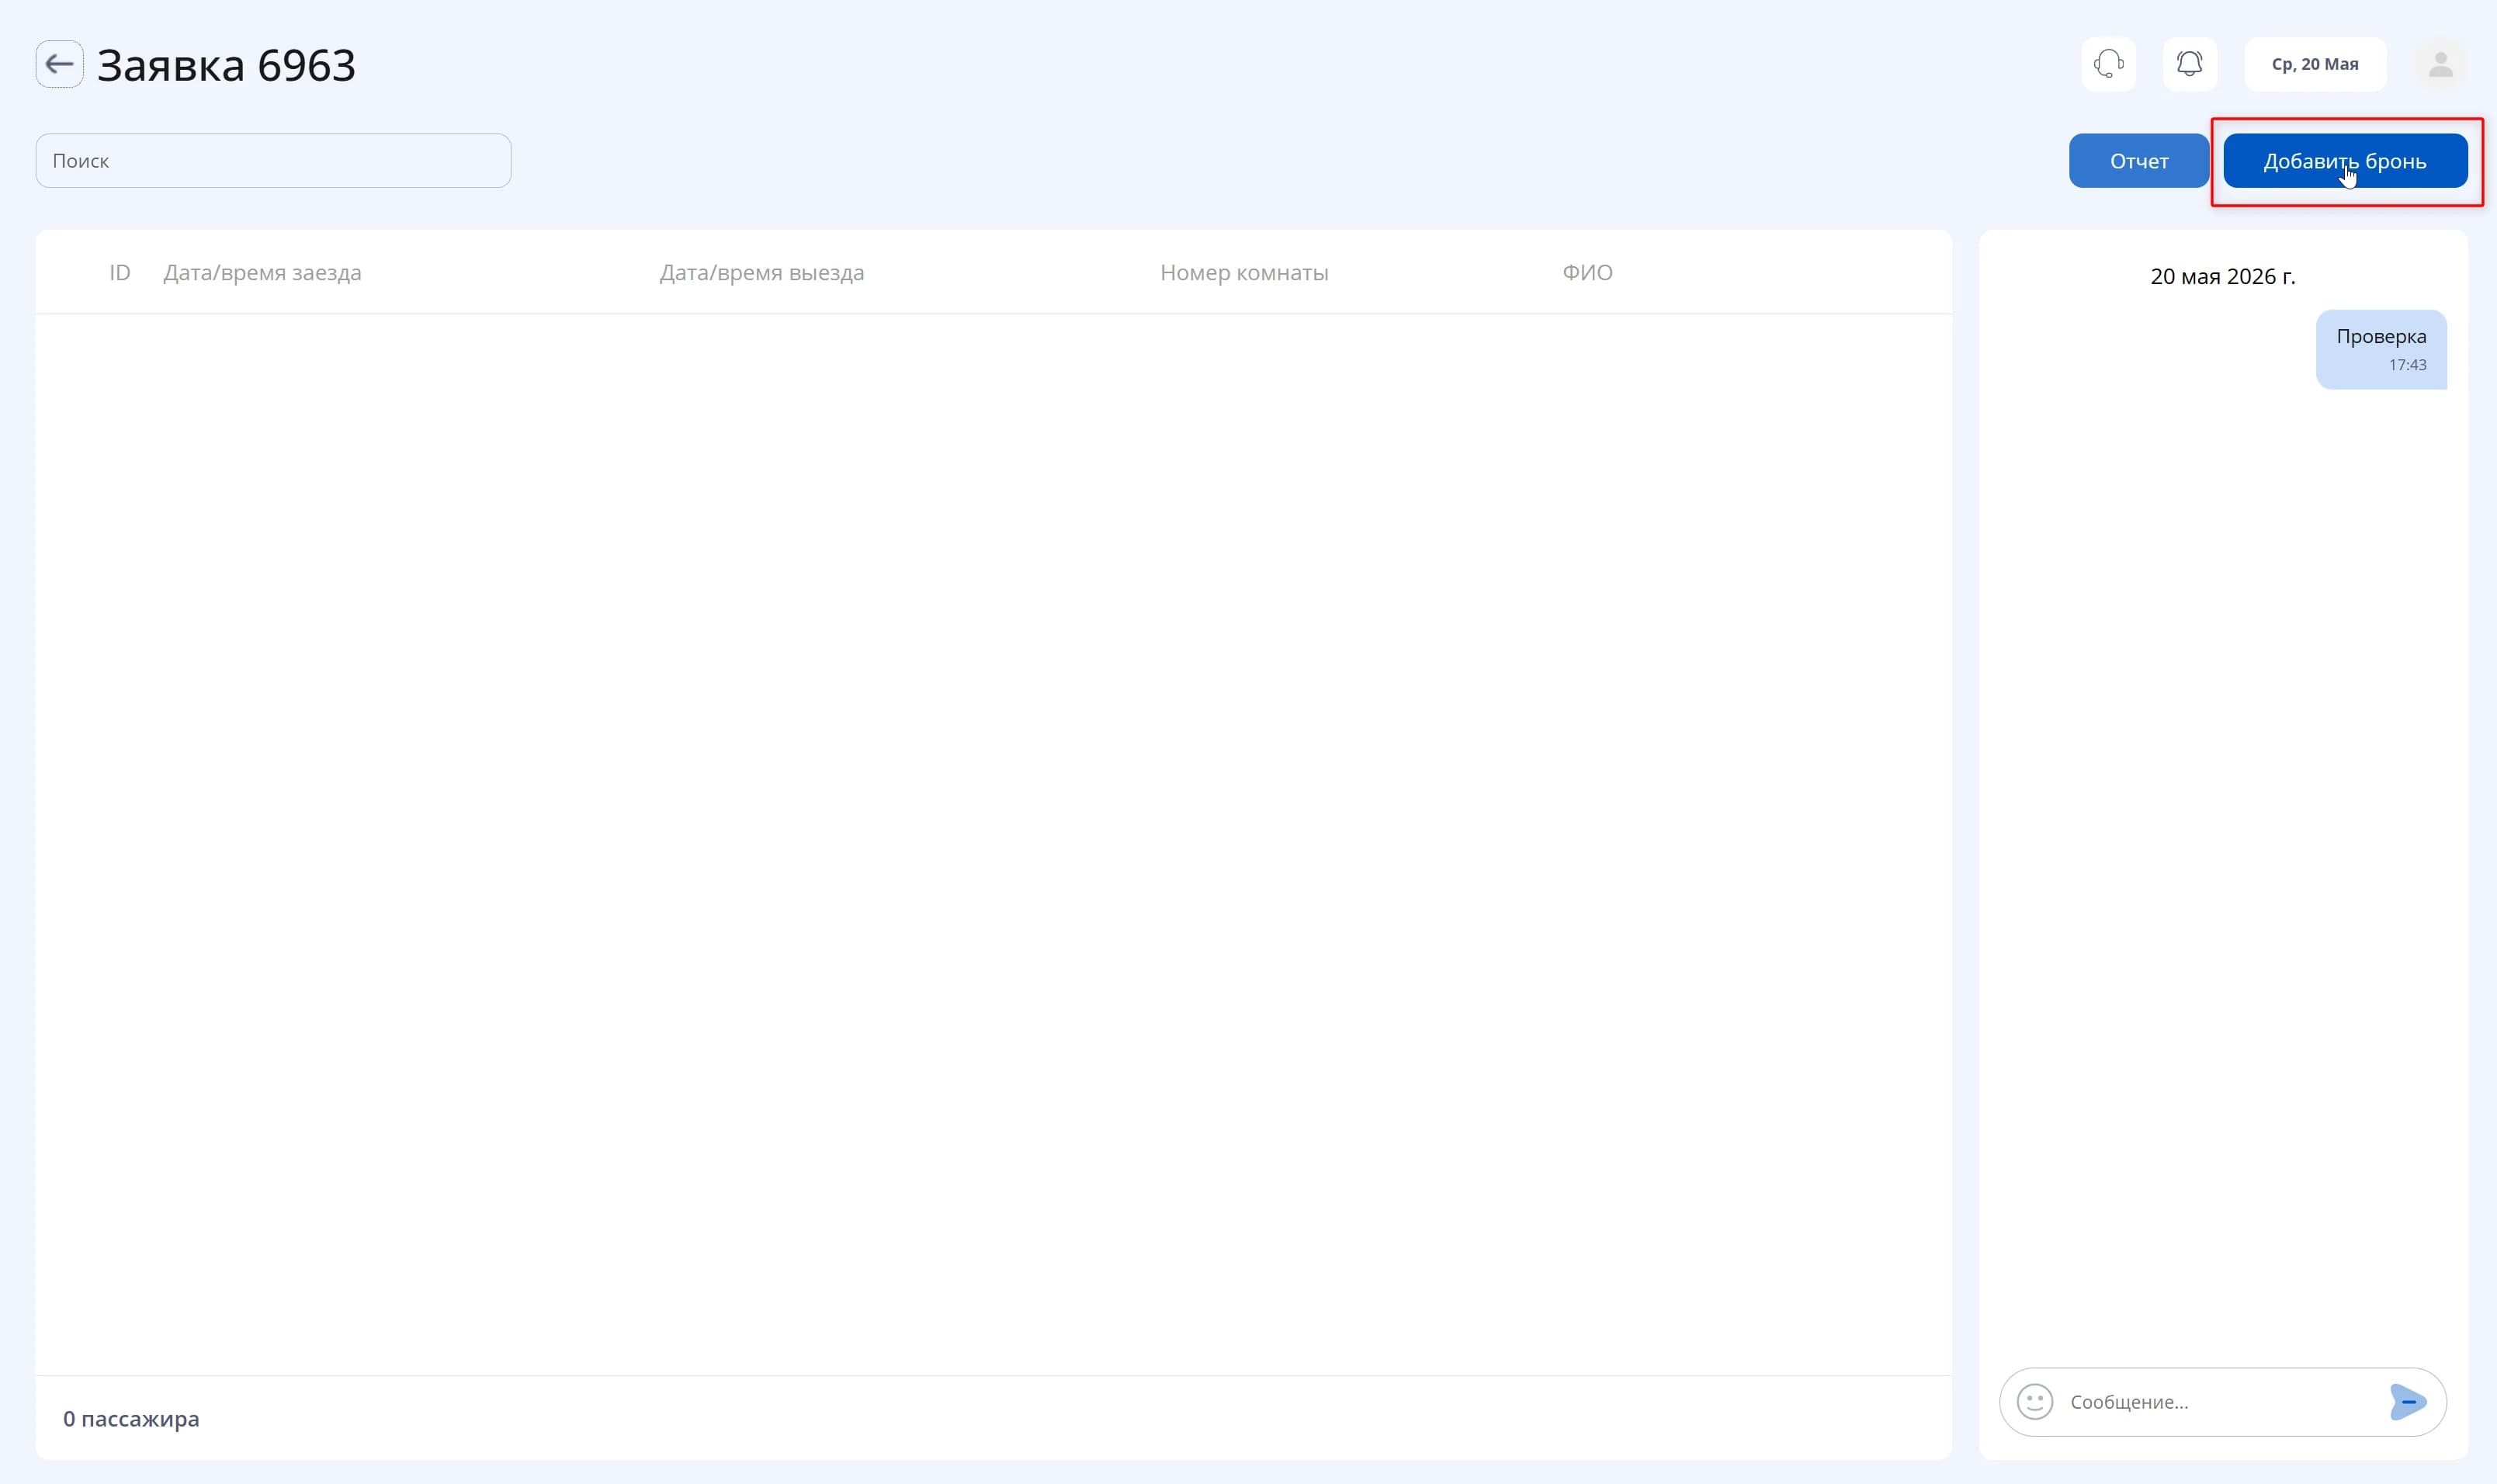This screenshot has height=1484, width=2497.
Task: Open the user profile avatar
Action: pyautogui.click(x=2440, y=64)
